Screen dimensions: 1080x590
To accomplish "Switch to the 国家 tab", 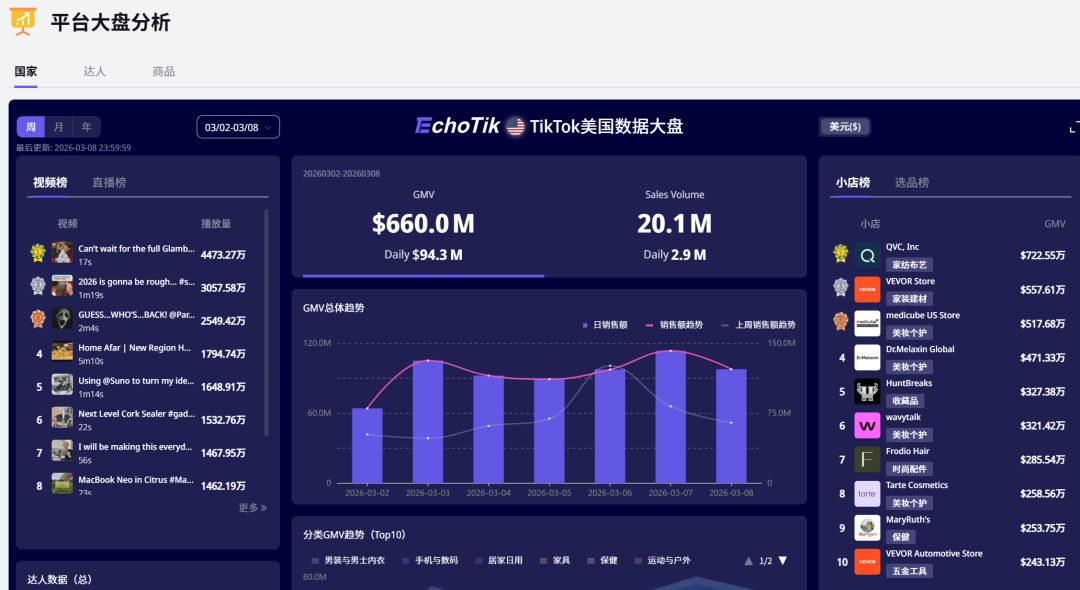I will click(25, 72).
